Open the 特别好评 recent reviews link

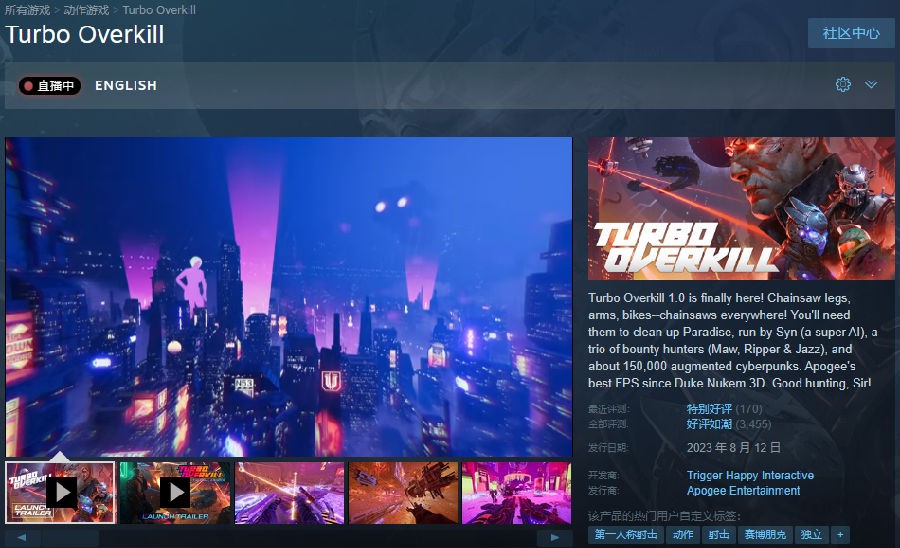tap(709, 409)
